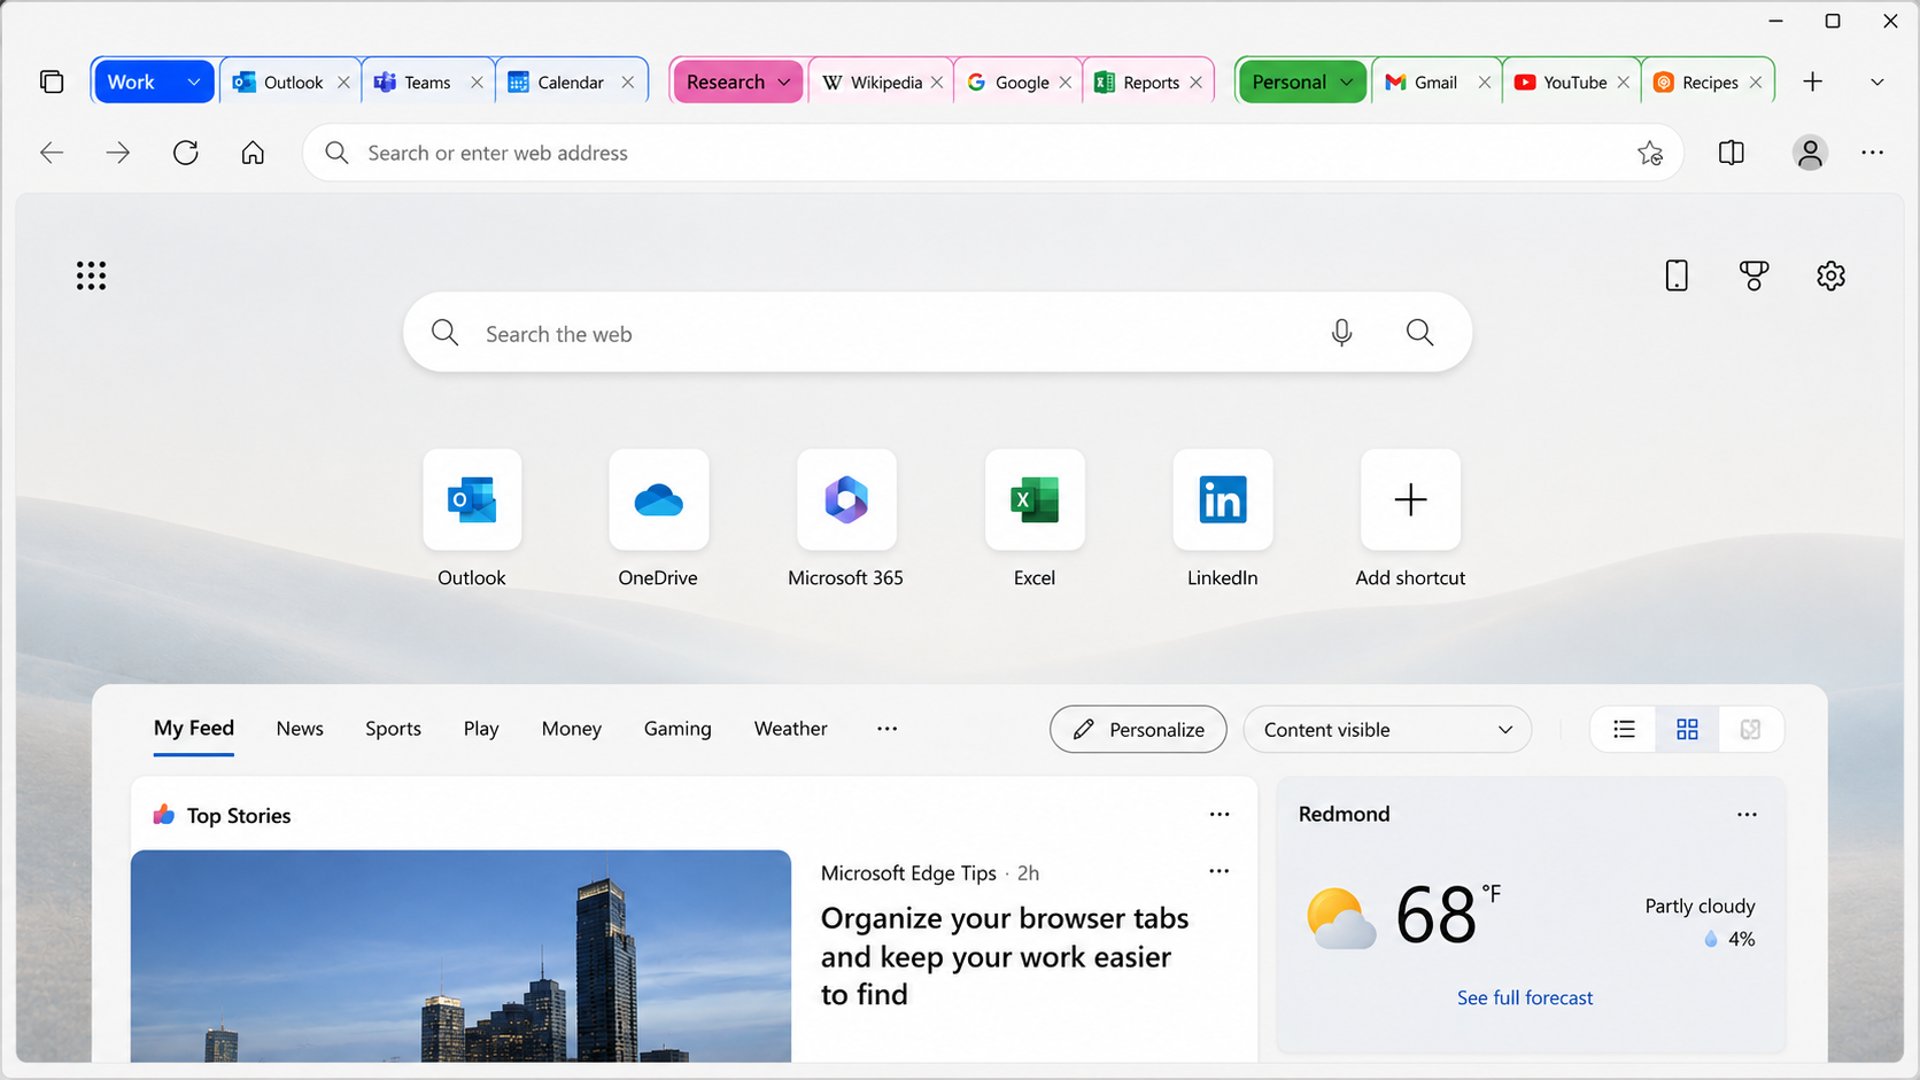Image resolution: width=1920 pixels, height=1080 pixels.
Task: Open Settings and more menu
Action: 1873,153
